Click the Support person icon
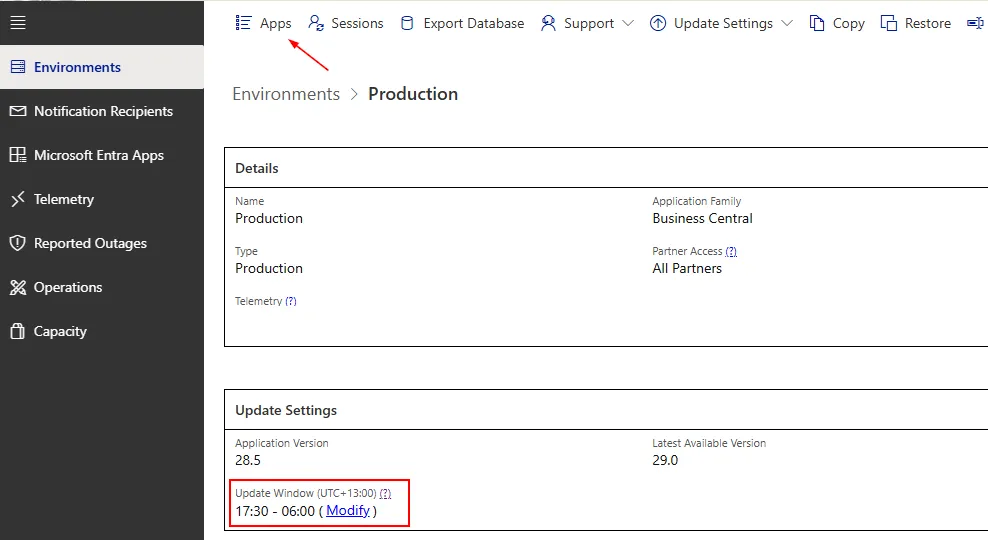This screenshot has height=540, width=988. coord(548,23)
